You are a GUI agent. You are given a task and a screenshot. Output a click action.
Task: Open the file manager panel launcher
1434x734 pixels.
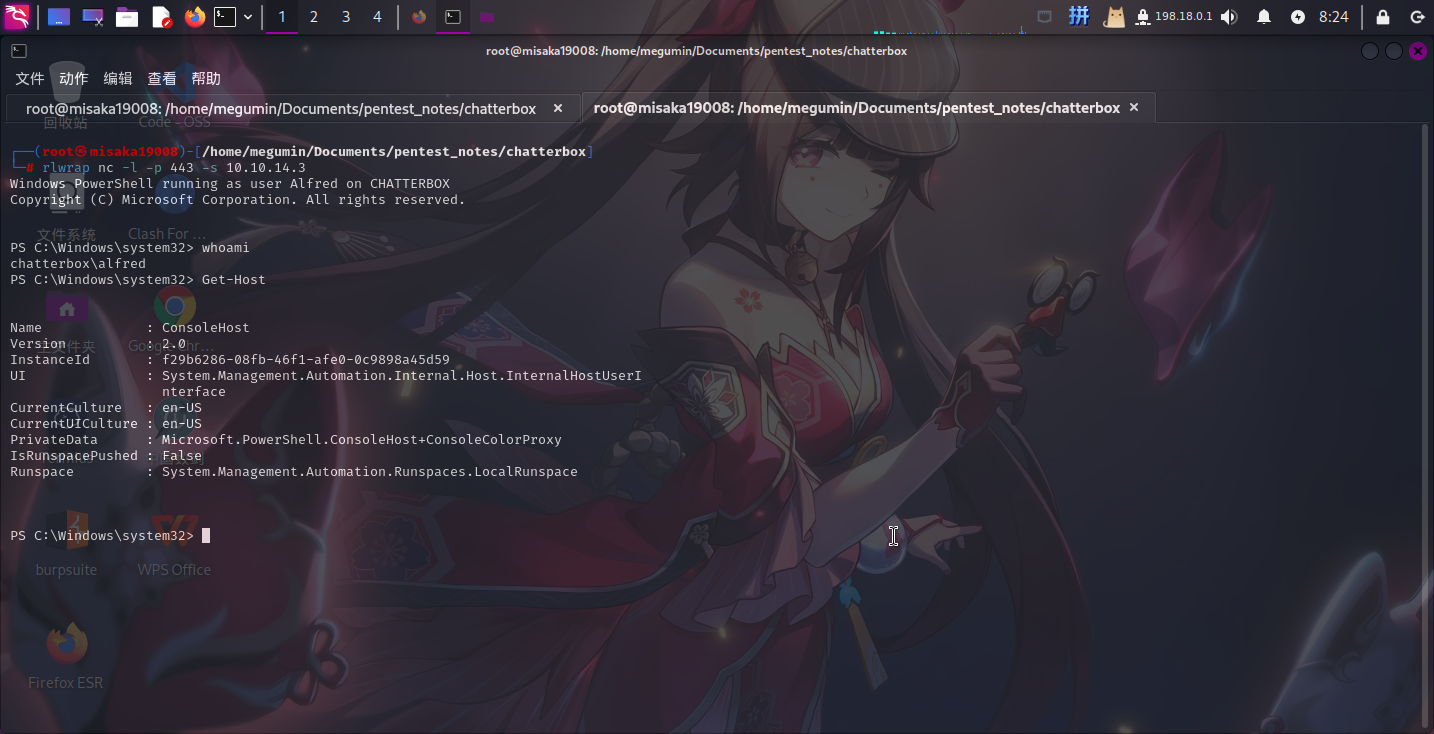[x=127, y=17]
